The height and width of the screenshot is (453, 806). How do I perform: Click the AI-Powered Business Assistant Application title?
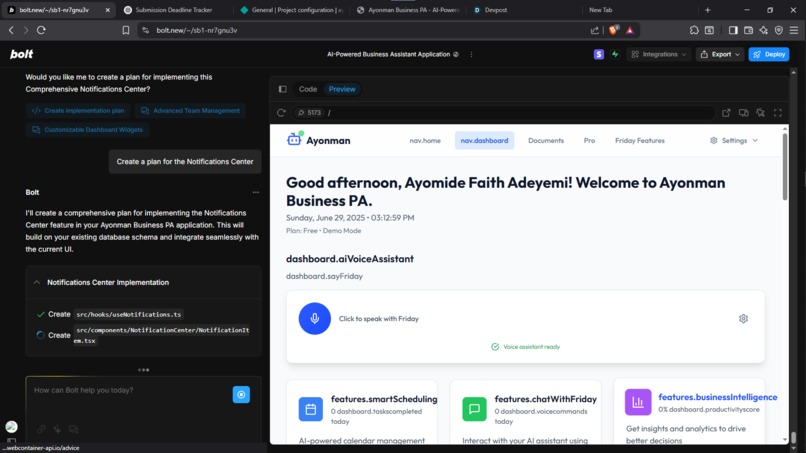[x=389, y=54]
